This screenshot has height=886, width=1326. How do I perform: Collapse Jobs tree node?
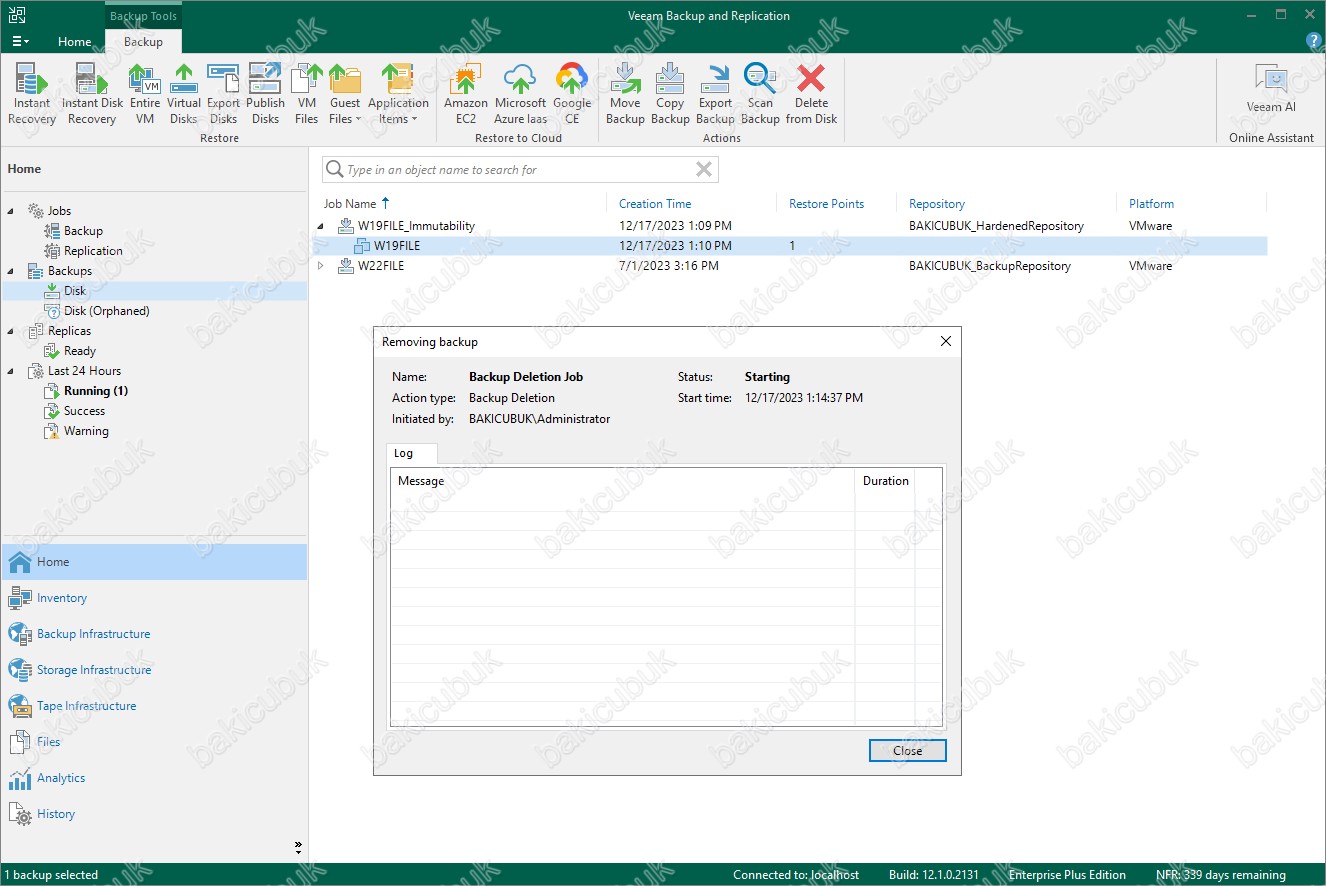[x=12, y=211]
